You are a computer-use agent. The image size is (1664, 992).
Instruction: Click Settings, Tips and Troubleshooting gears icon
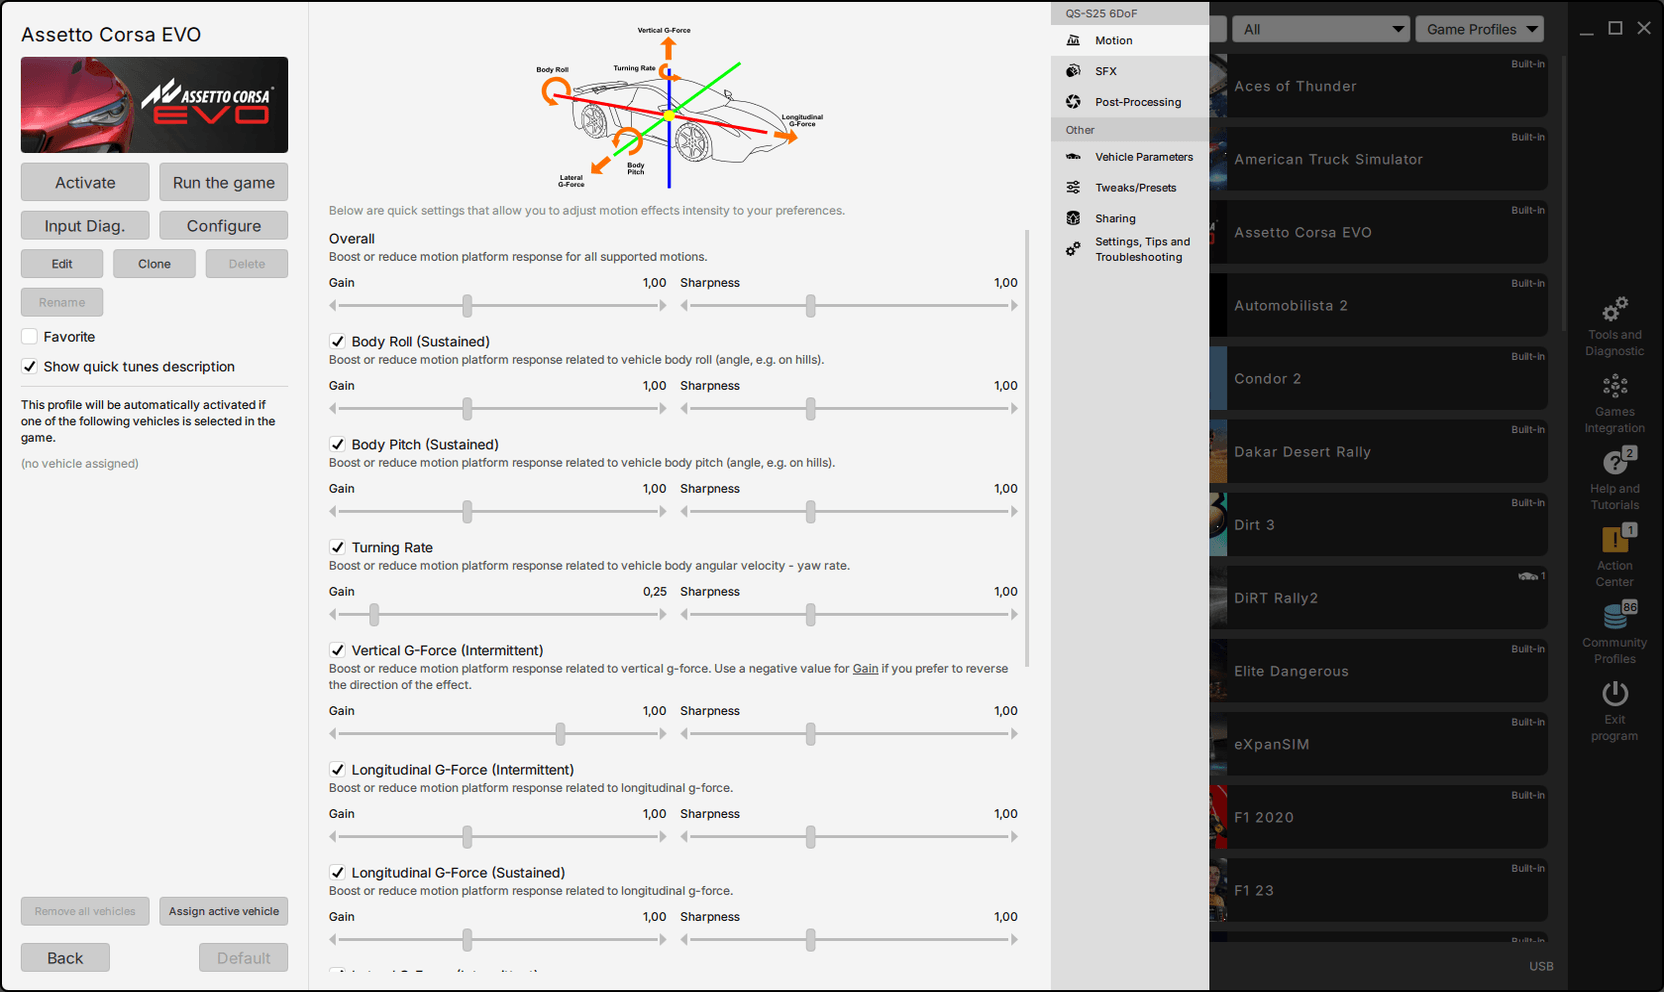coord(1073,249)
